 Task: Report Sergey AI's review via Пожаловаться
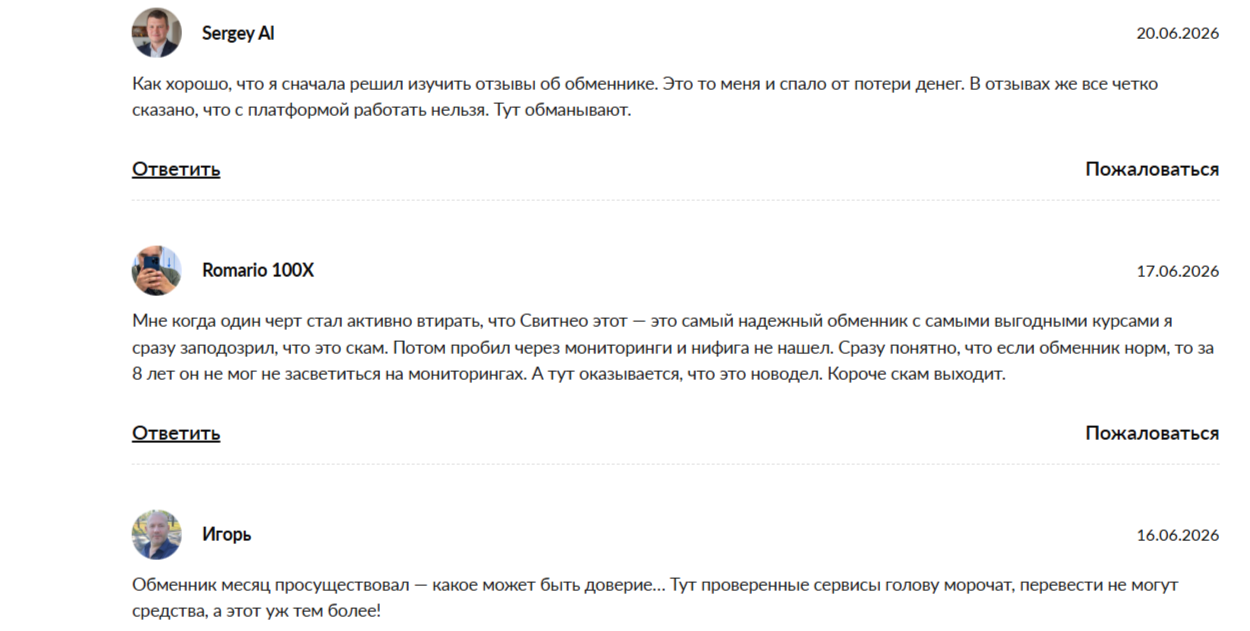point(1152,169)
